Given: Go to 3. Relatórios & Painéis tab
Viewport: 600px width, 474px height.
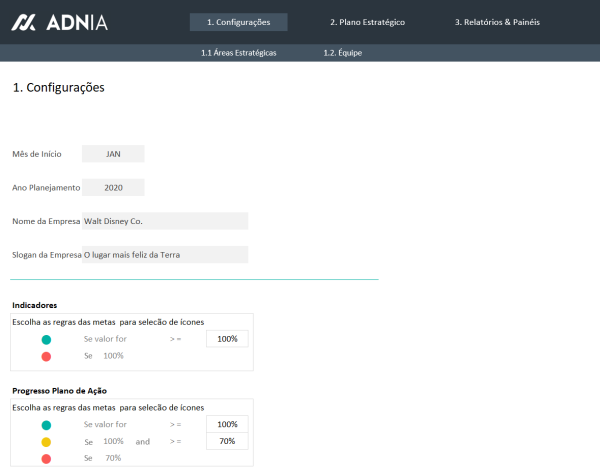Looking at the screenshot, I should (x=497, y=22).
